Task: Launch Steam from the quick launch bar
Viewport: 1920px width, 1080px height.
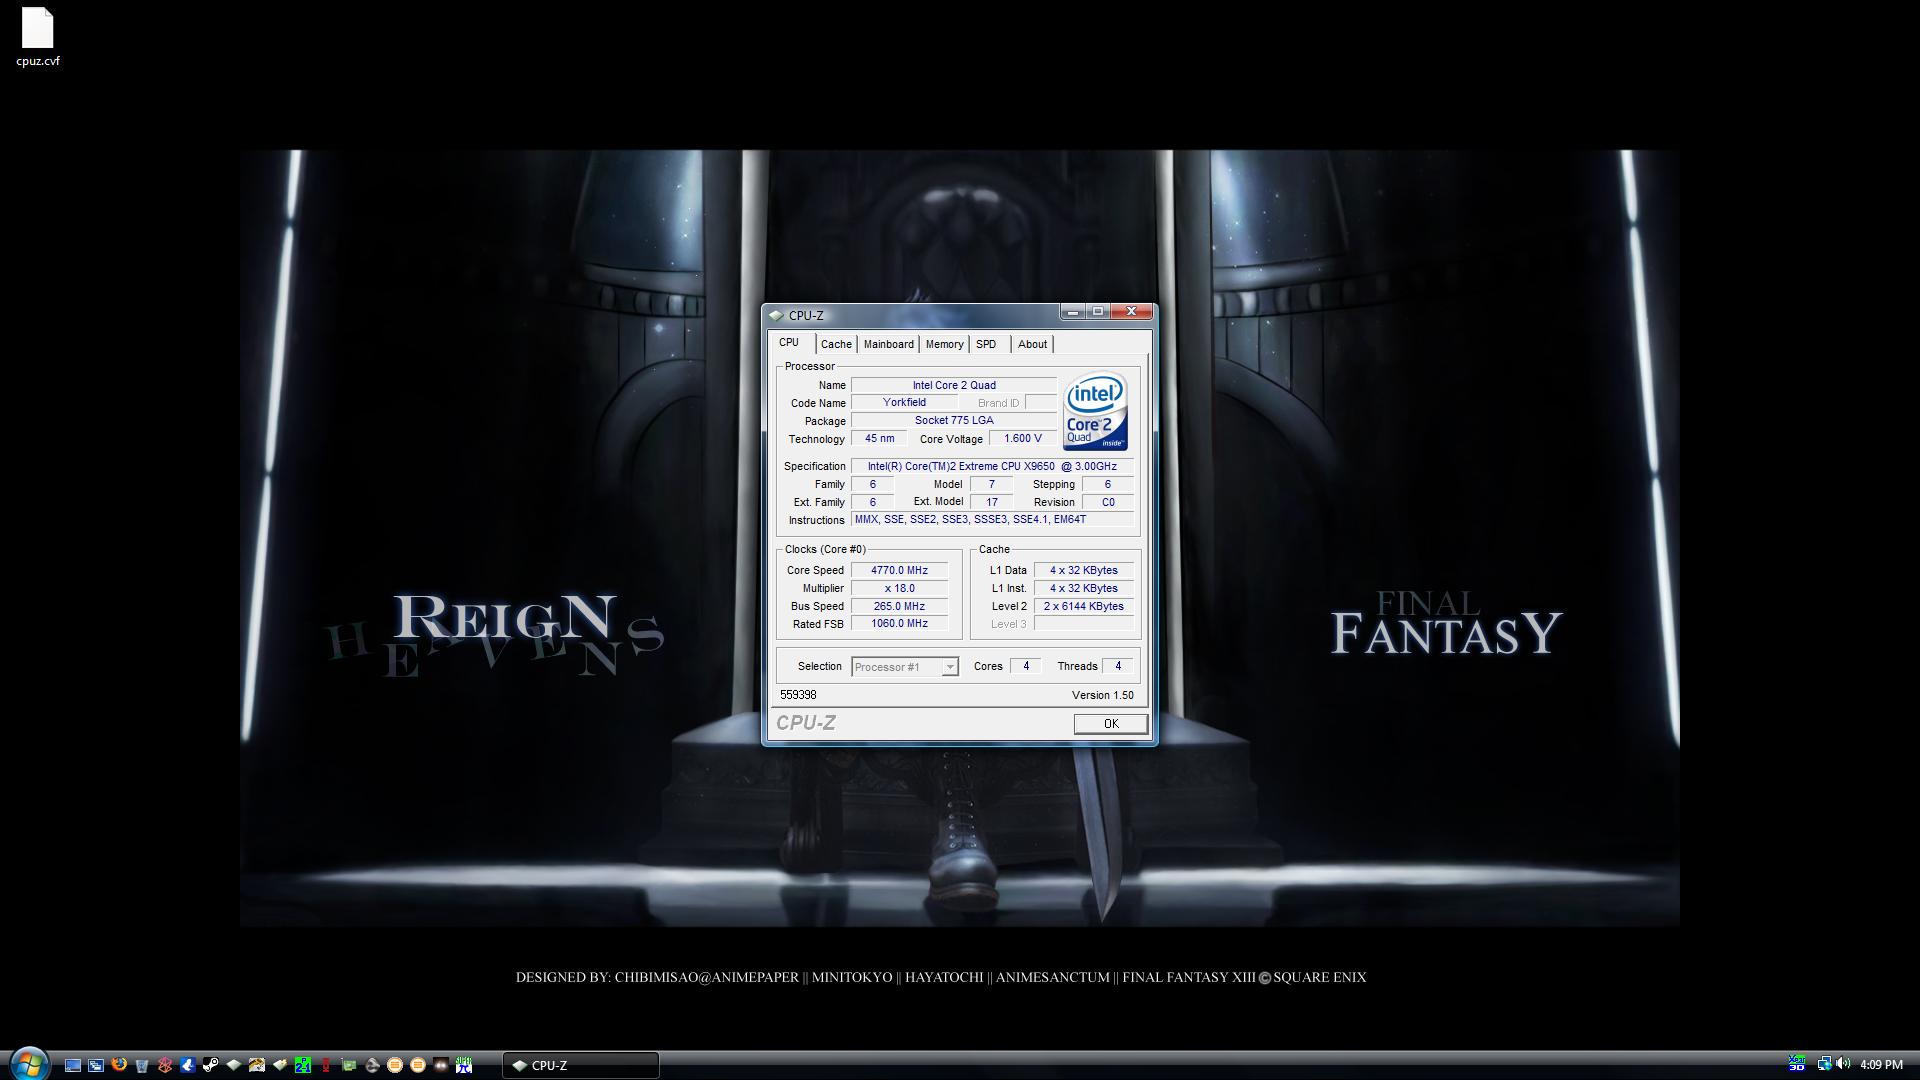Action: tap(211, 1065)
